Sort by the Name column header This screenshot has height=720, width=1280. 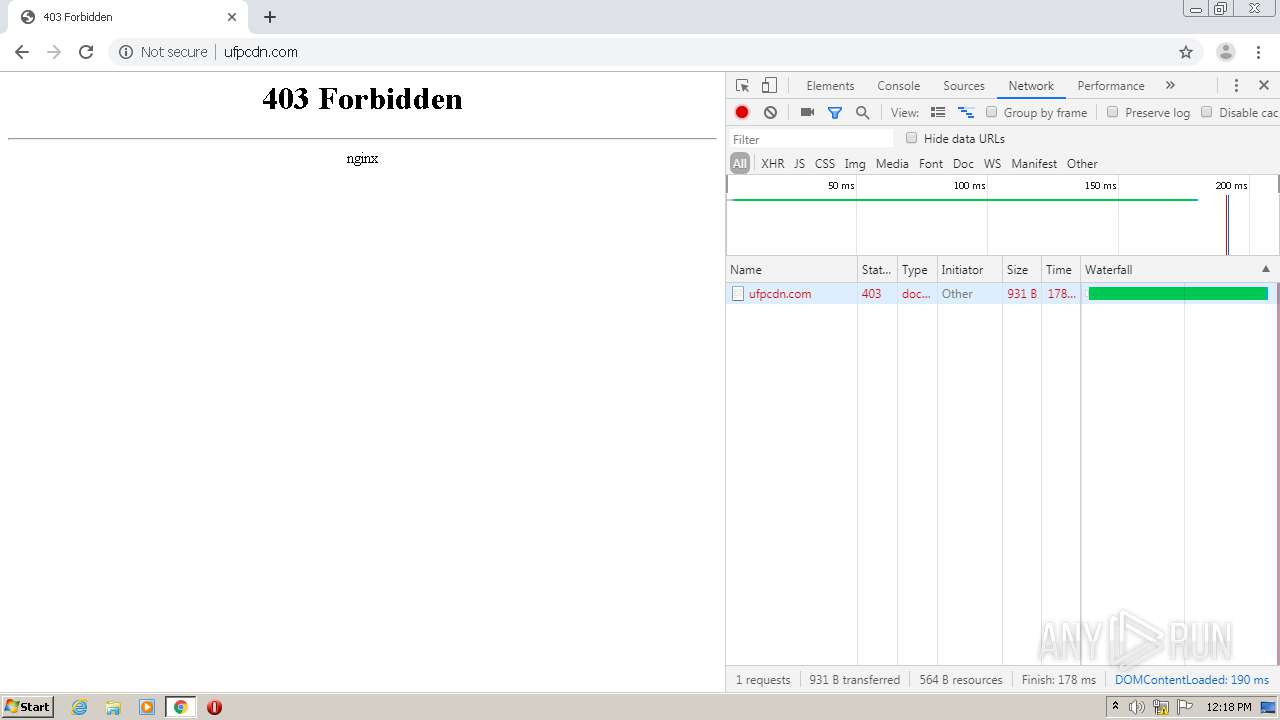click(x=791, y=270)
